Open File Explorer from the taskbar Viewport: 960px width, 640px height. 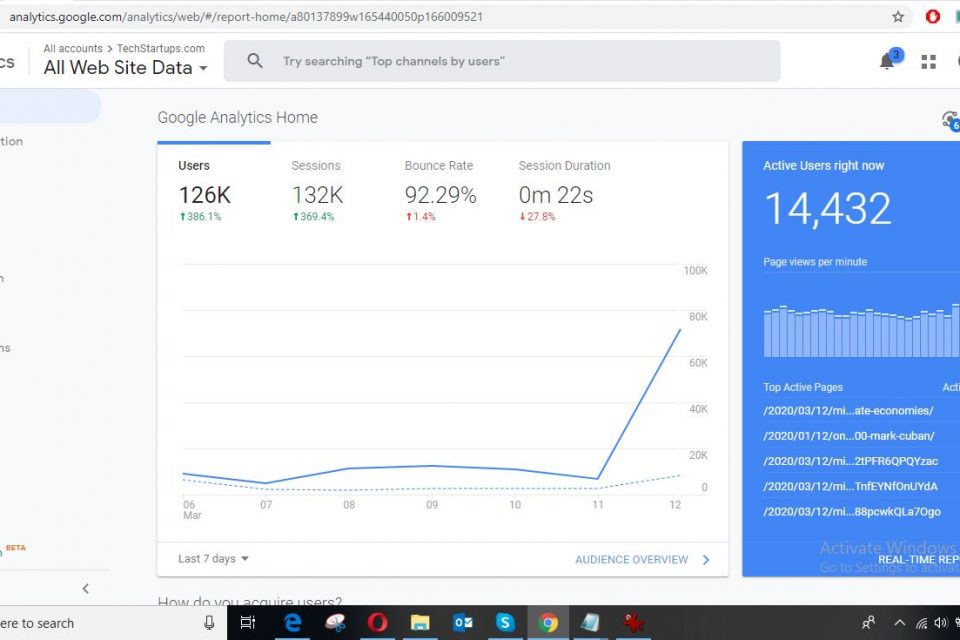coord(420,622)
